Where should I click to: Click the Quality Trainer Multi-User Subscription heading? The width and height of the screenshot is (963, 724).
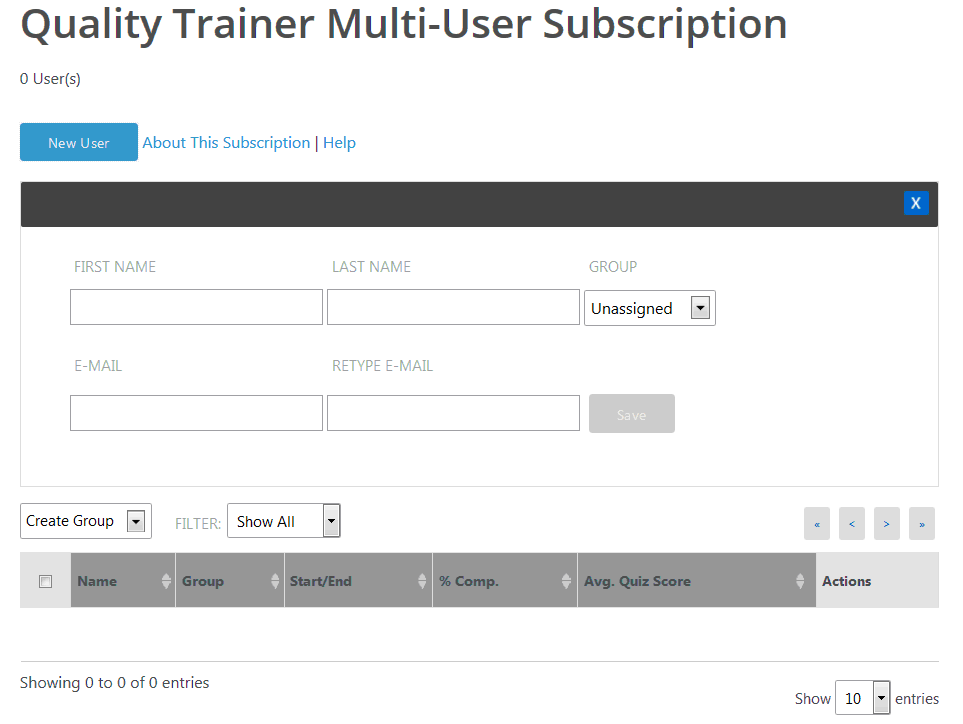click(404, 25)
